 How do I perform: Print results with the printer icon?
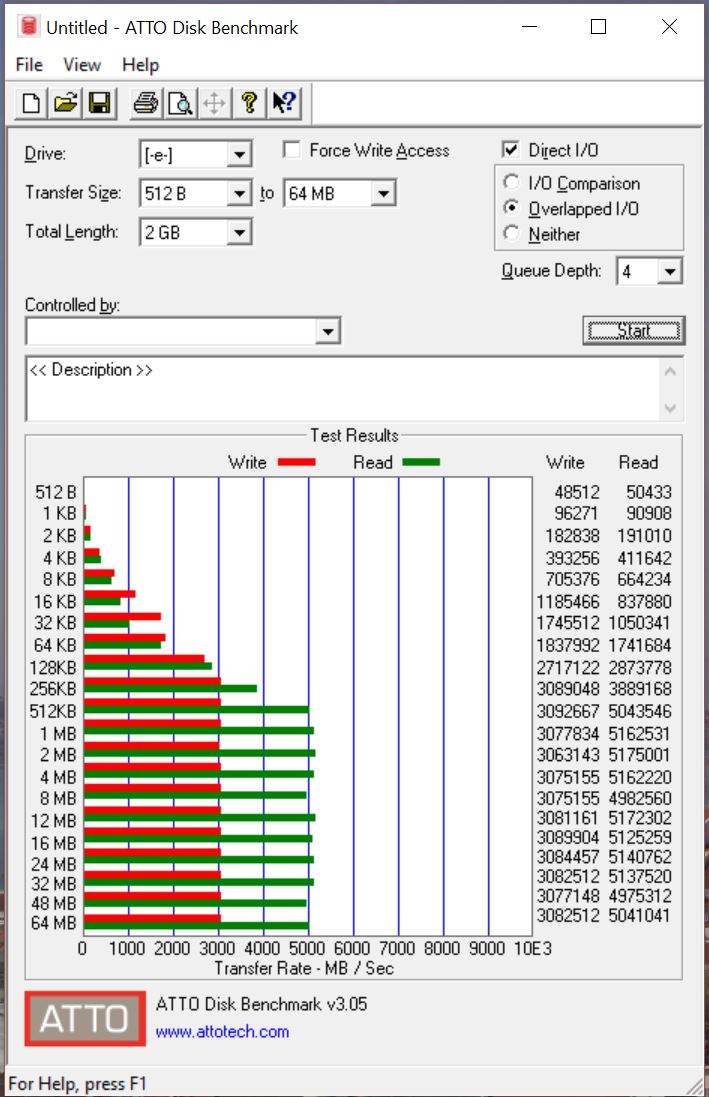(146, 103)
